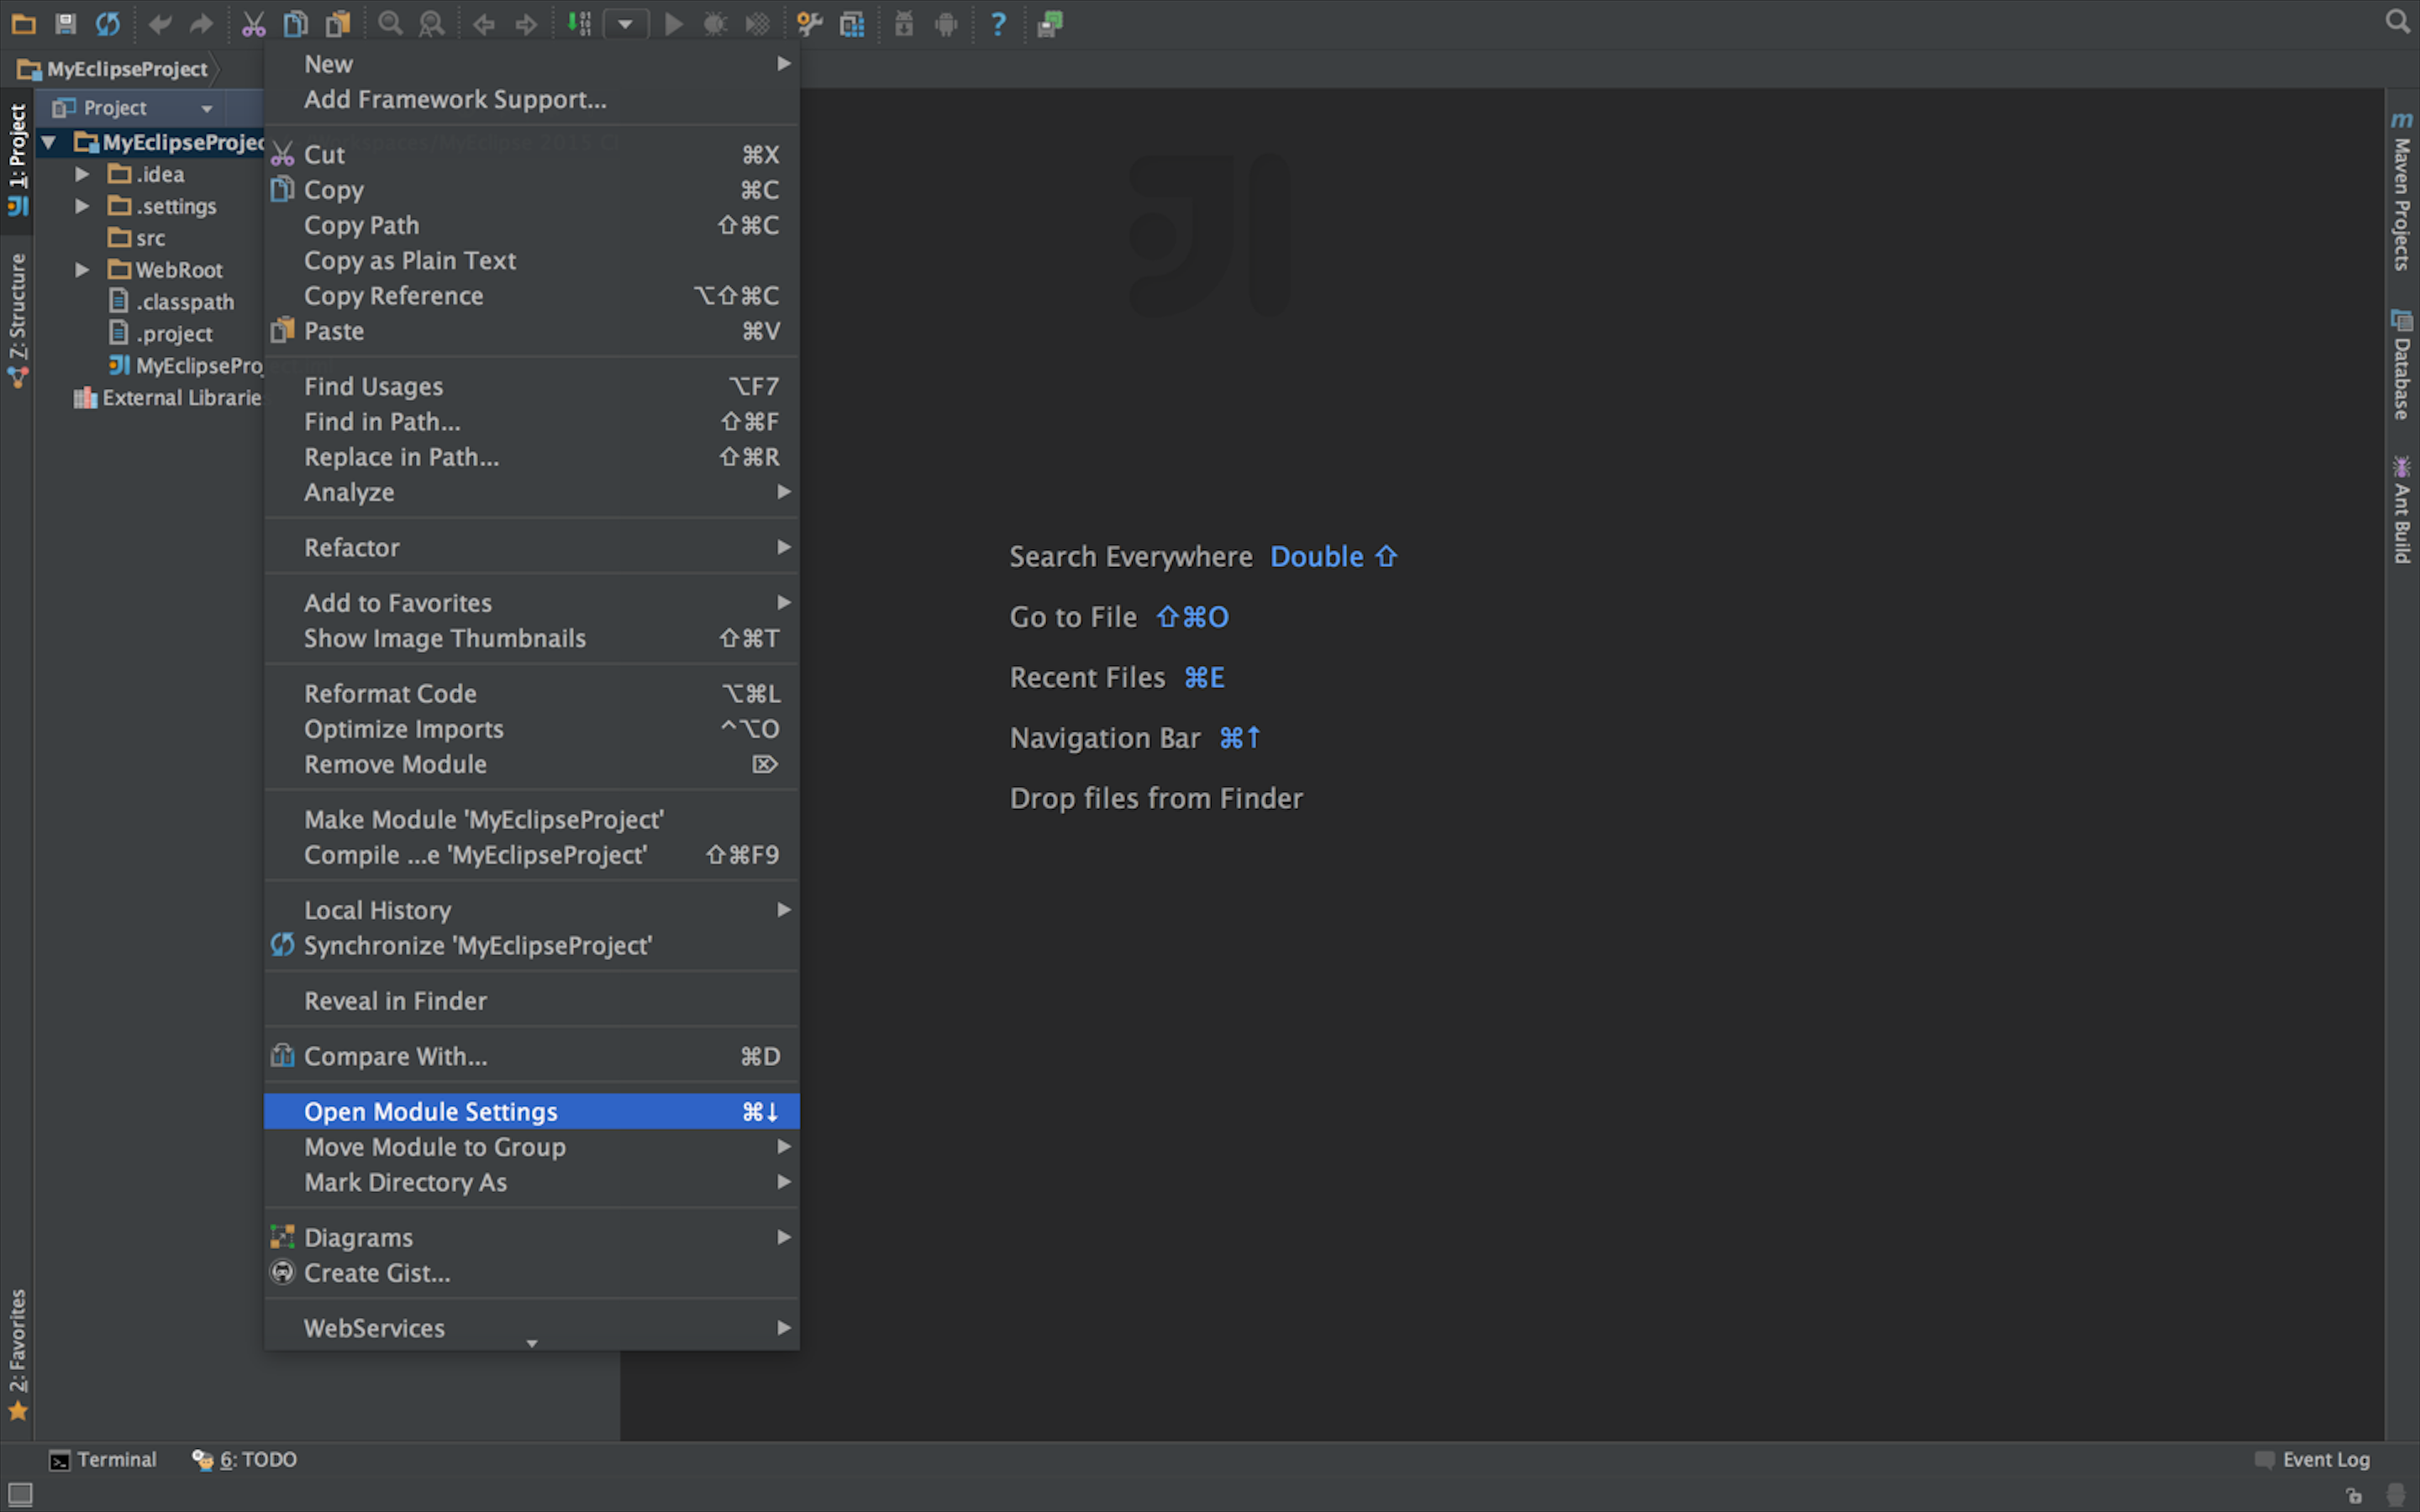Screen dimensions: 2420x1512
Task: Toggle the MyEclipseProject root tree item
Action: click(50, 143)
